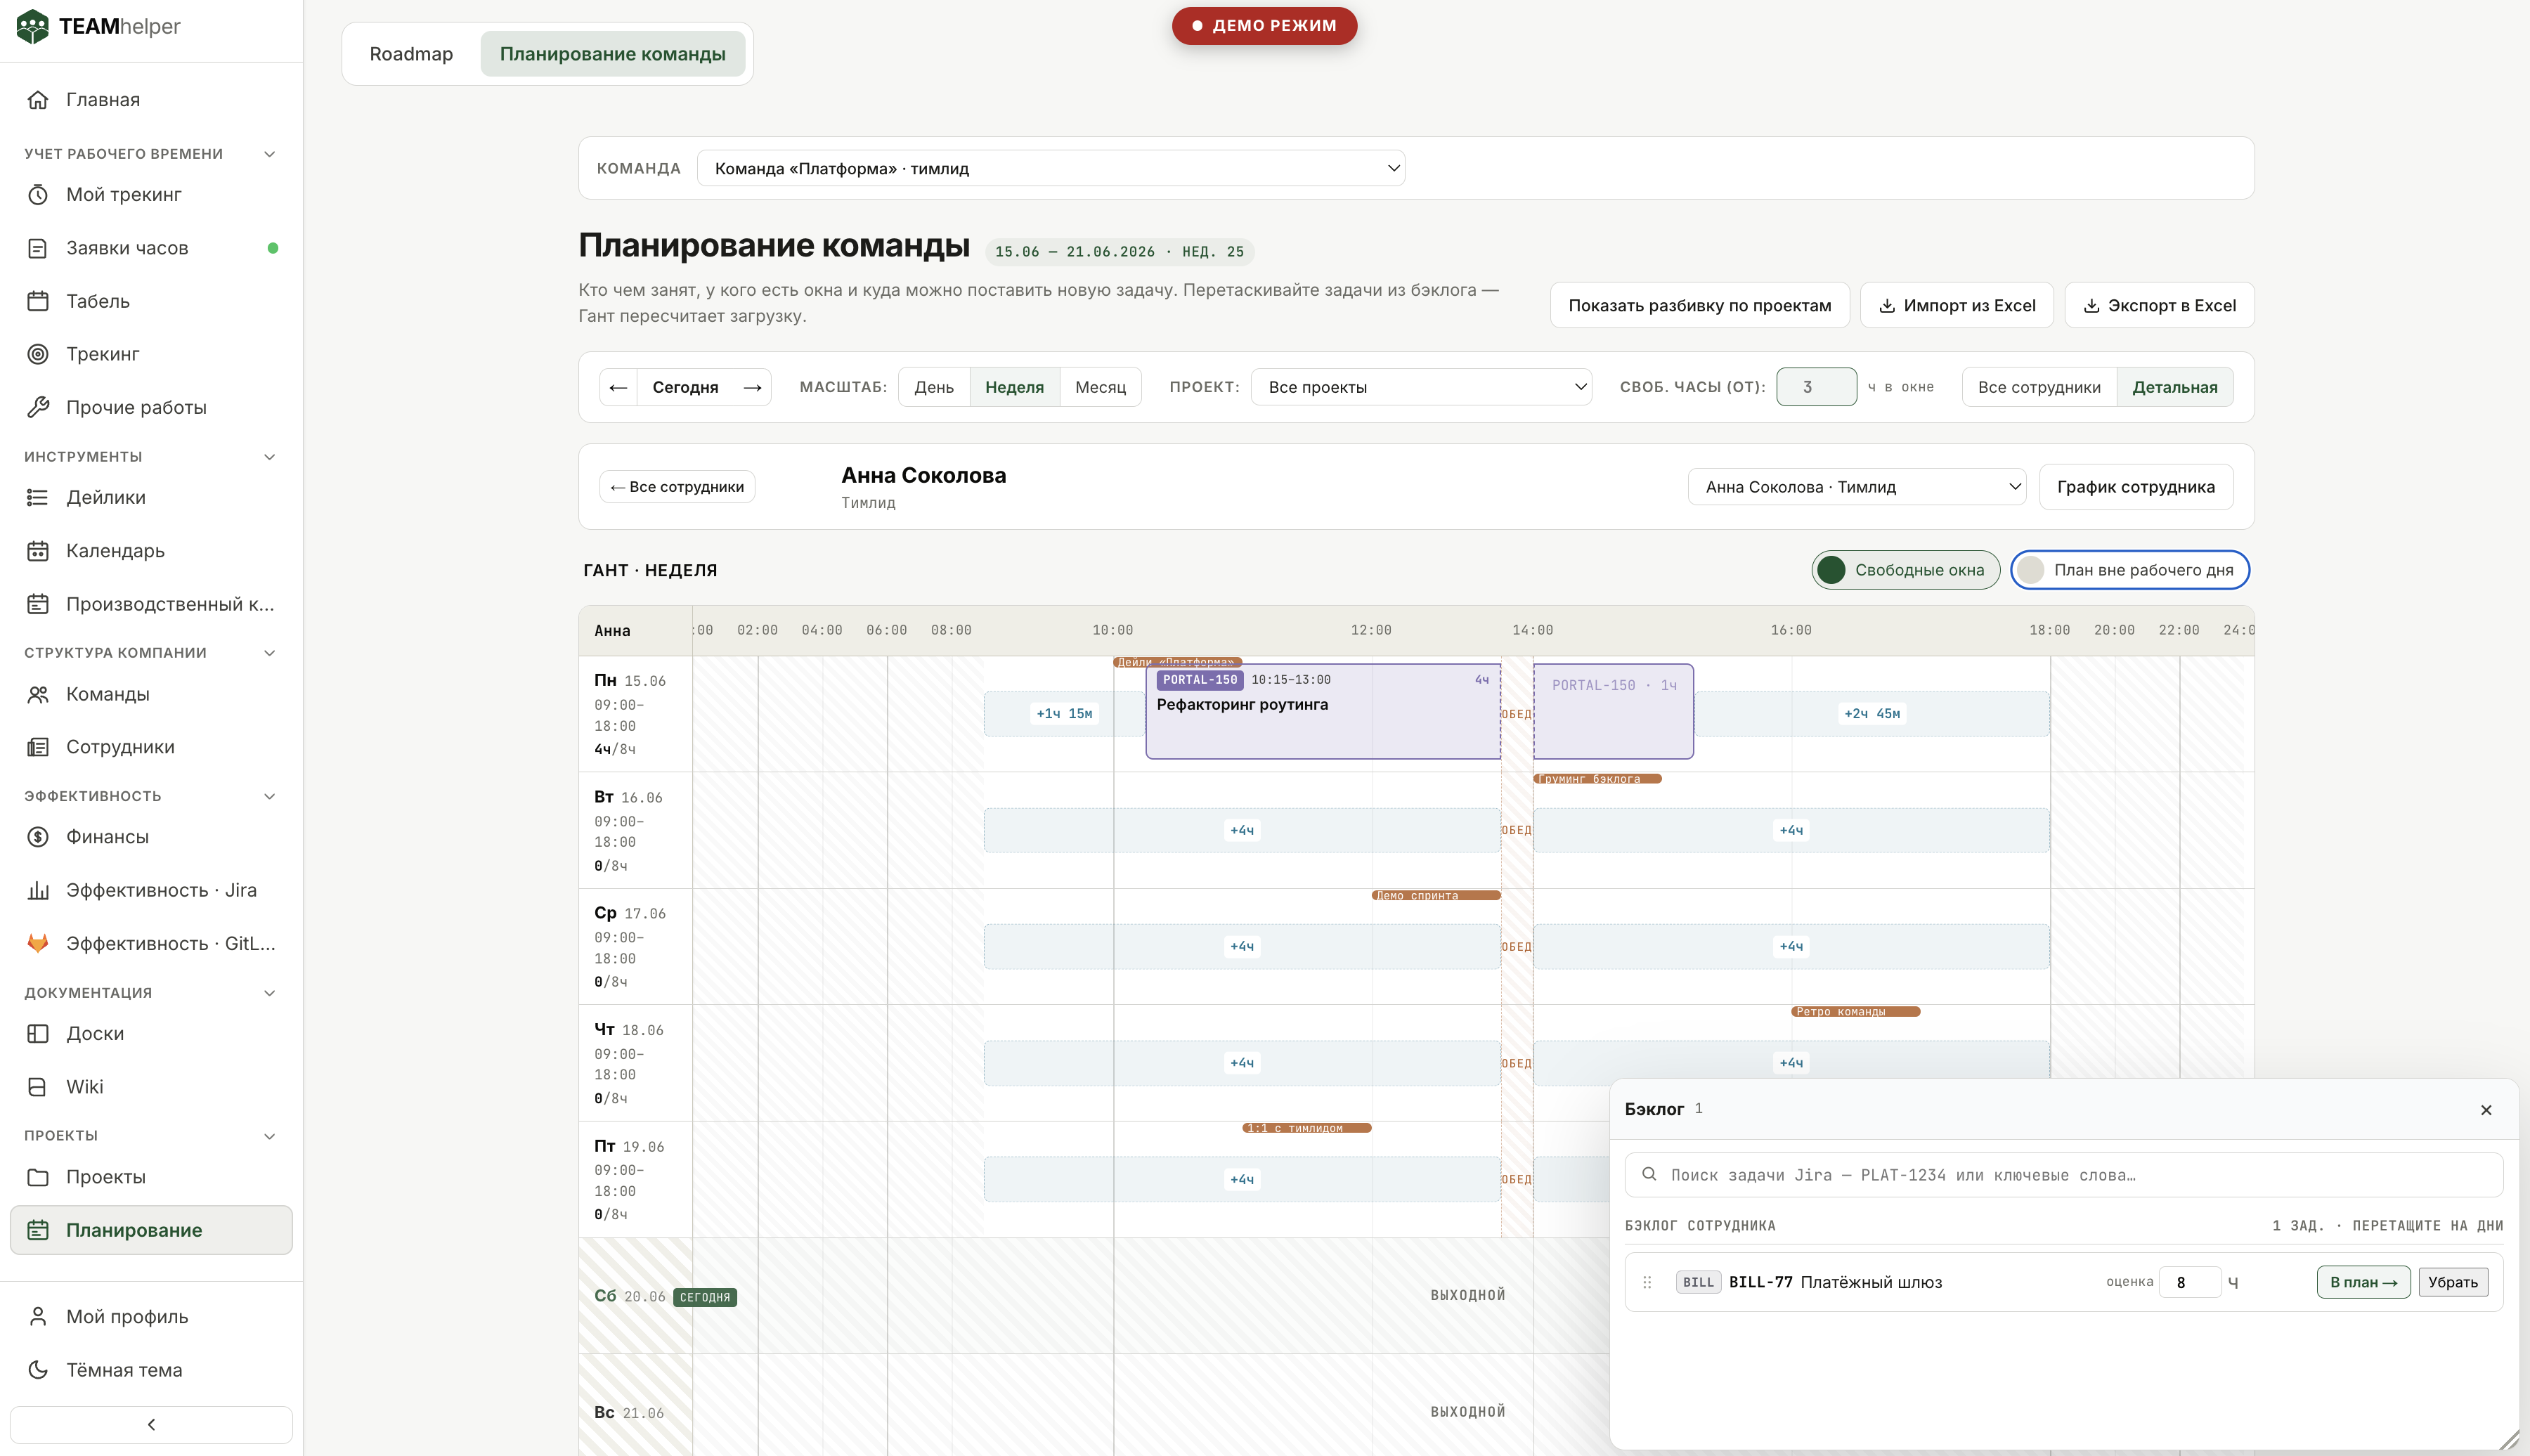
Task: Select the Месяц scale option
Action: (x=1100, y=387)
